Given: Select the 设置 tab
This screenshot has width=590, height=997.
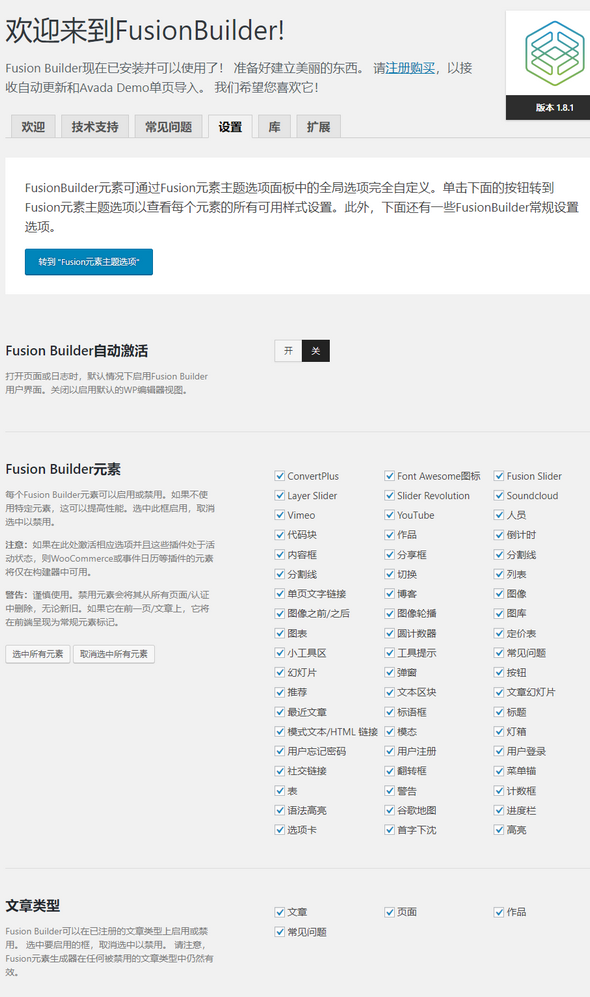Looking at the screenshot, I should 230,127.
